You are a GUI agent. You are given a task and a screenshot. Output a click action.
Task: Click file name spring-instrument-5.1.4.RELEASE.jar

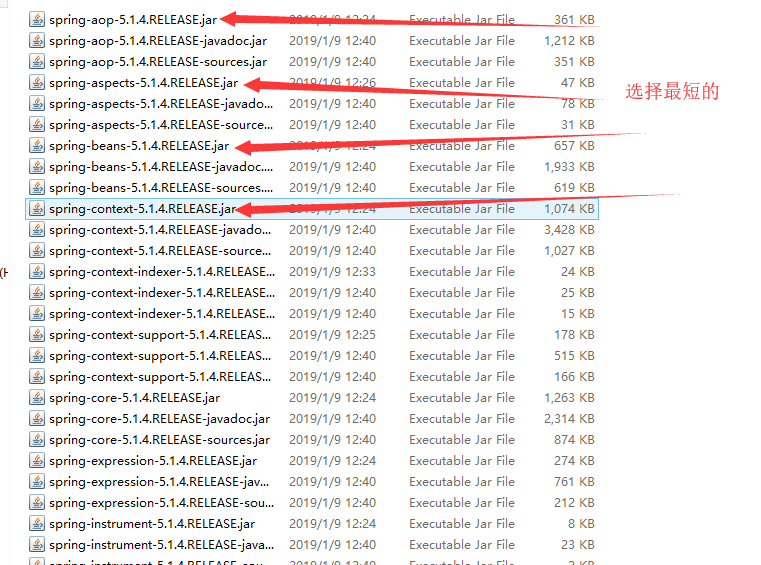tap(152, 524)
